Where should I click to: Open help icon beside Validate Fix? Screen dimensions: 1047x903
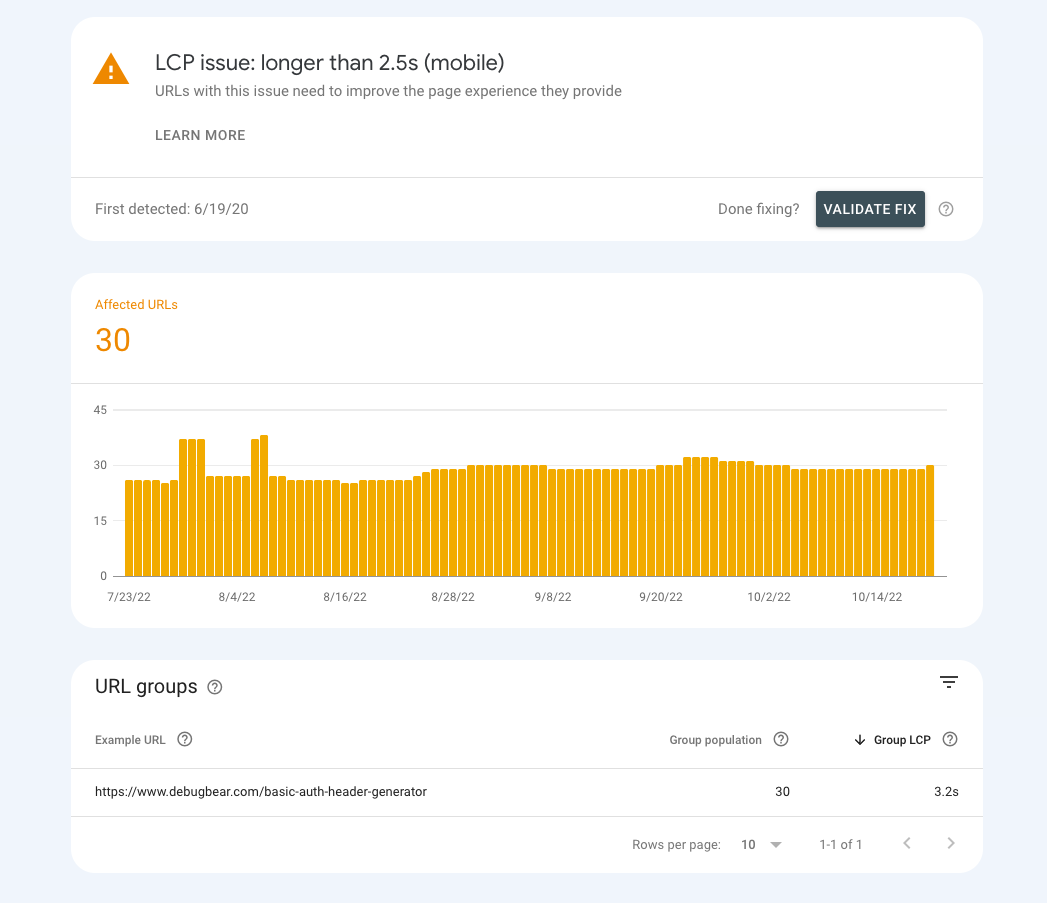click(946, 209)
